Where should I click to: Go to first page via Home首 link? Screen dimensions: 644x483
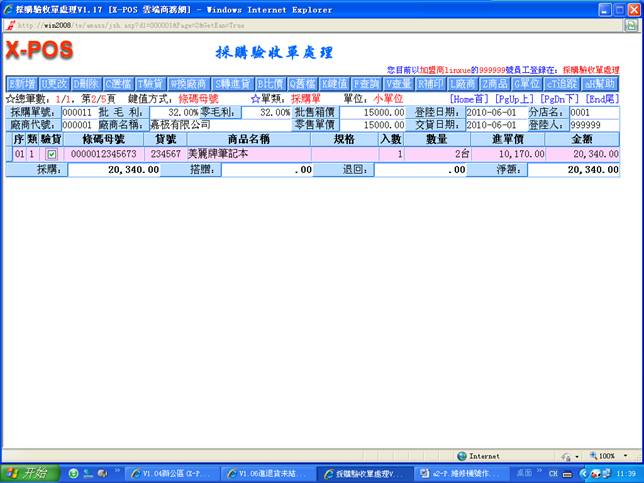point(470,100)
